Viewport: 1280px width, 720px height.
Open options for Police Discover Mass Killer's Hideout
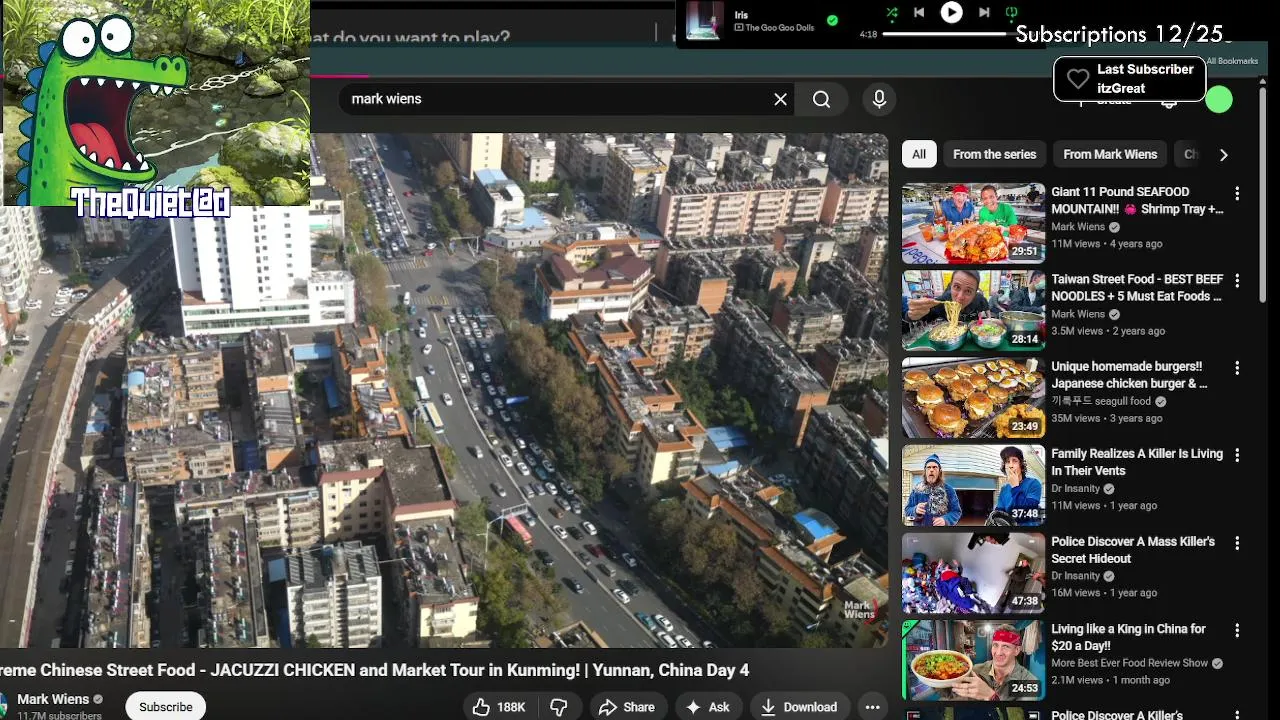1237,543
